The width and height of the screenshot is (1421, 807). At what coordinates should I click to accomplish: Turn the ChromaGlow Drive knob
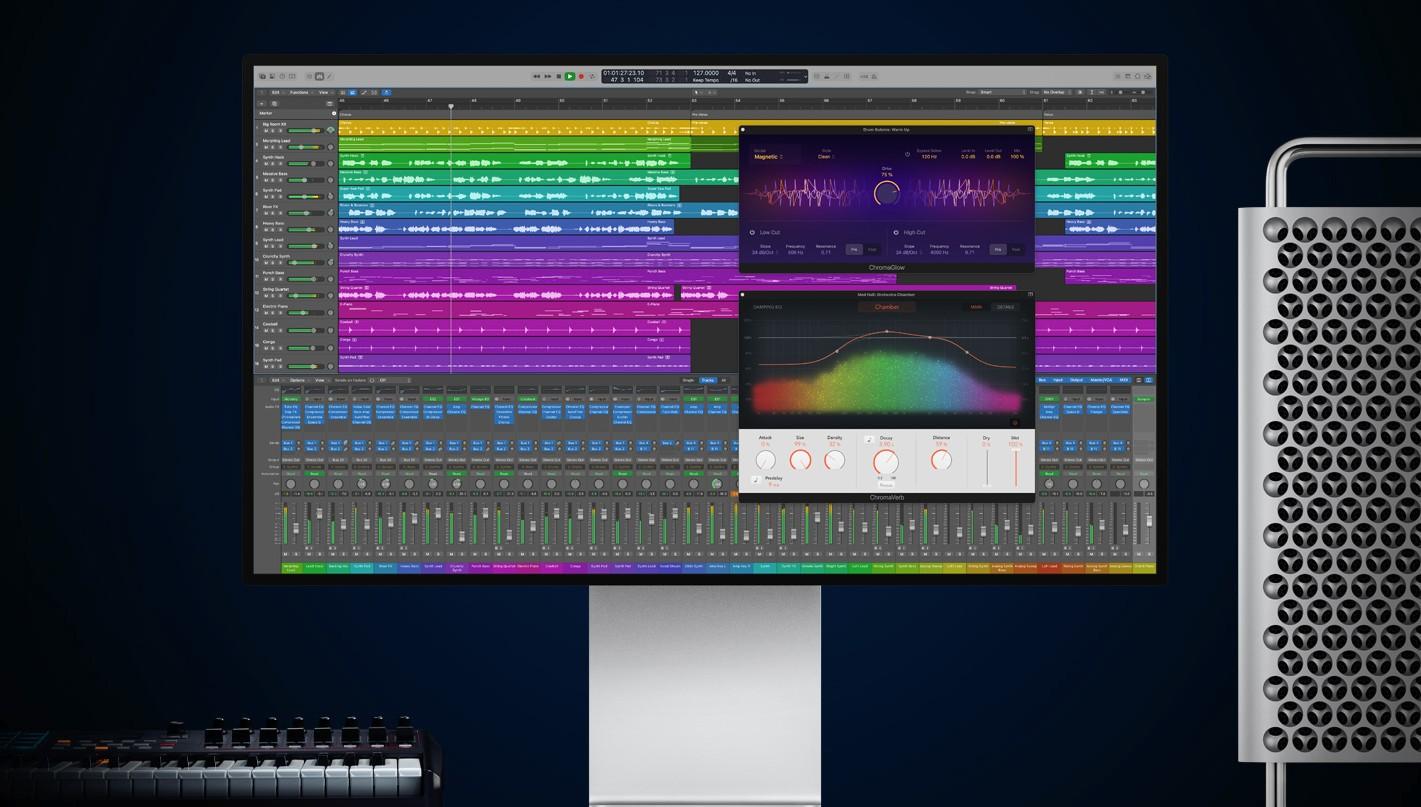tap(887, 193)
